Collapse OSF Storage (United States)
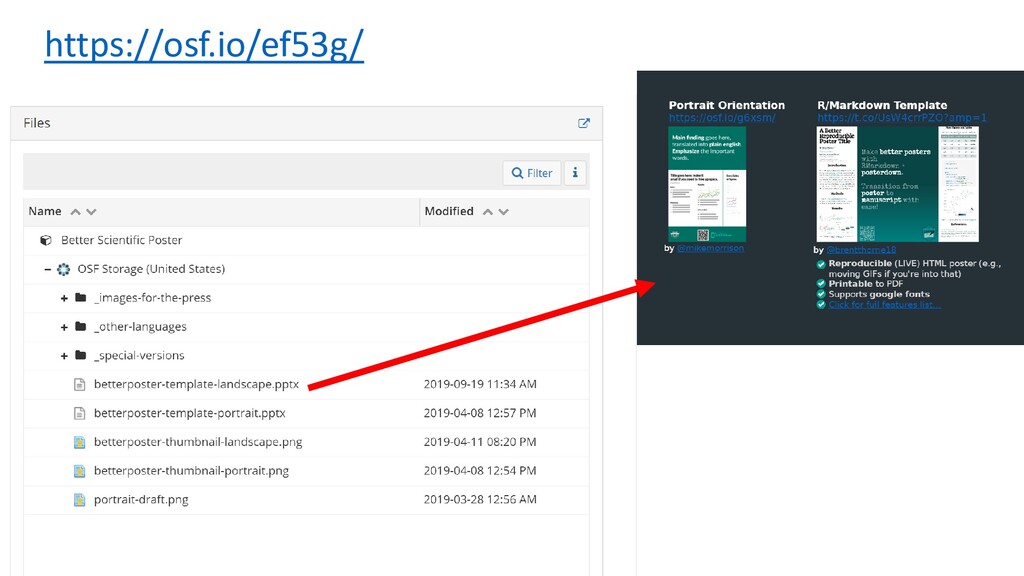This screenshot has width=1024, height=576. point(47,269)
